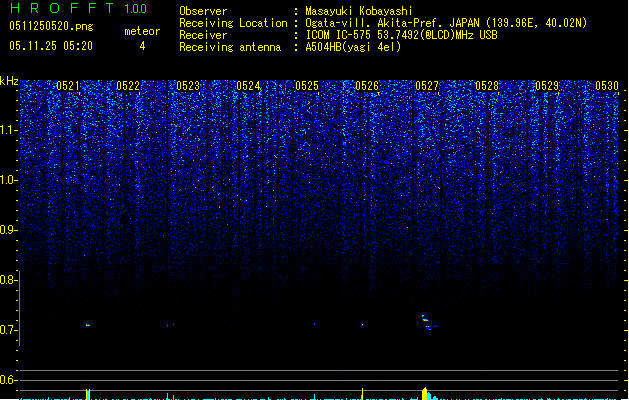This screenshot has height=400, width=629.
Task: Click the 0522 time marker
Action: tap(128, 86)
